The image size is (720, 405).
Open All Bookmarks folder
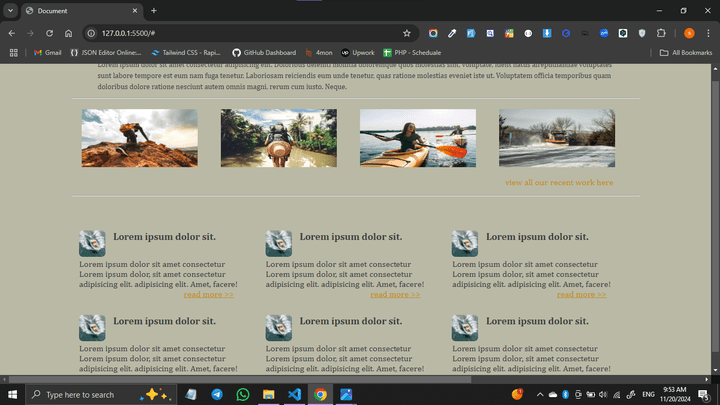(686, 53)
